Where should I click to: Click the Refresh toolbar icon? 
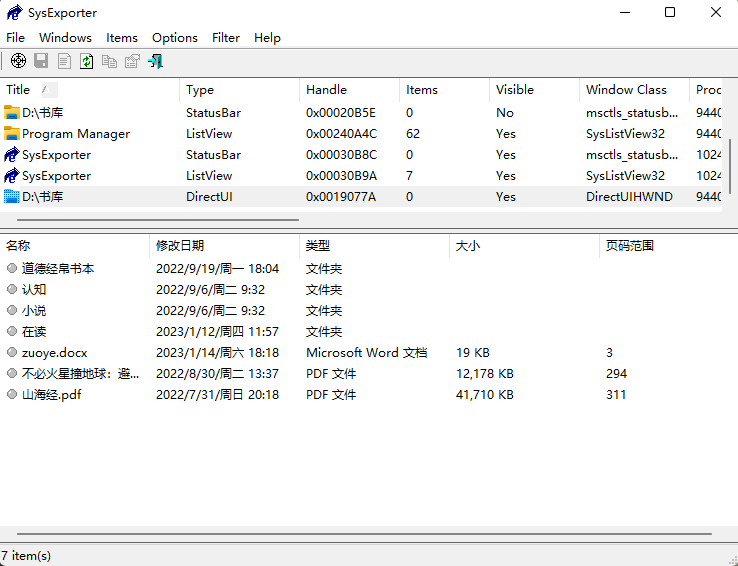(87, 61)
